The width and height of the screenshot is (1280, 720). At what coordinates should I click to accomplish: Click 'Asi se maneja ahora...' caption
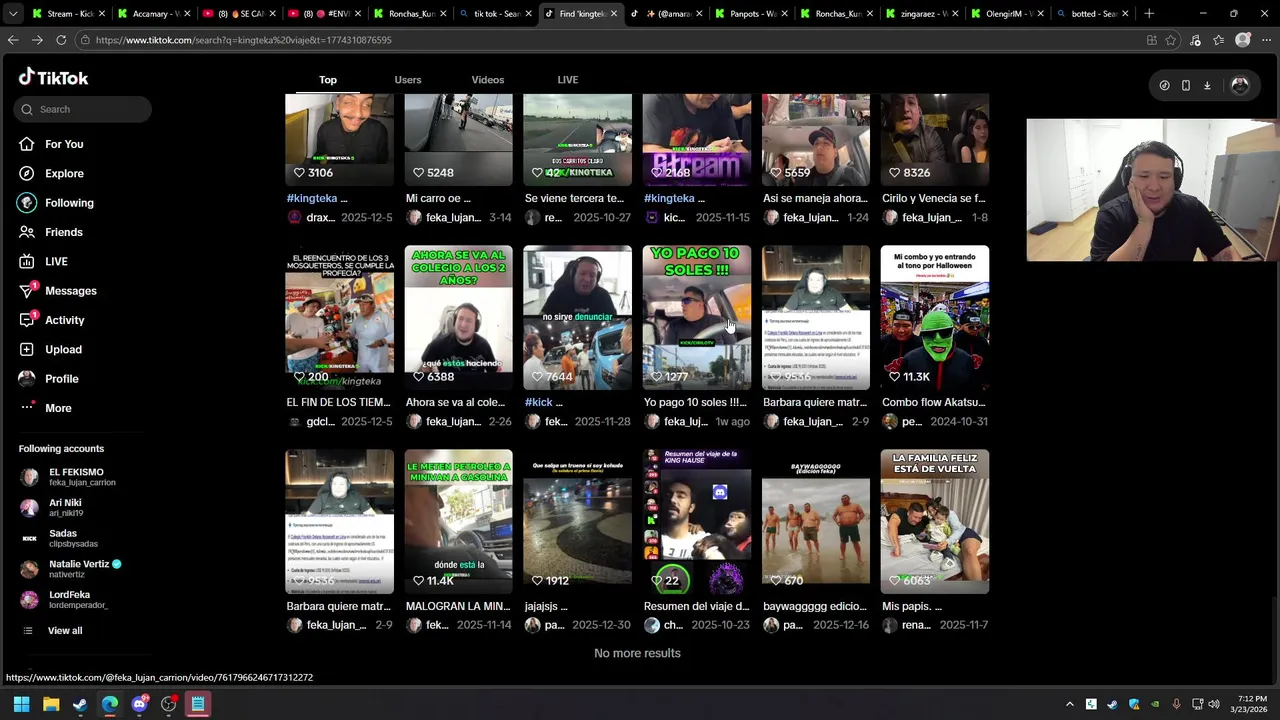(815, 198)
